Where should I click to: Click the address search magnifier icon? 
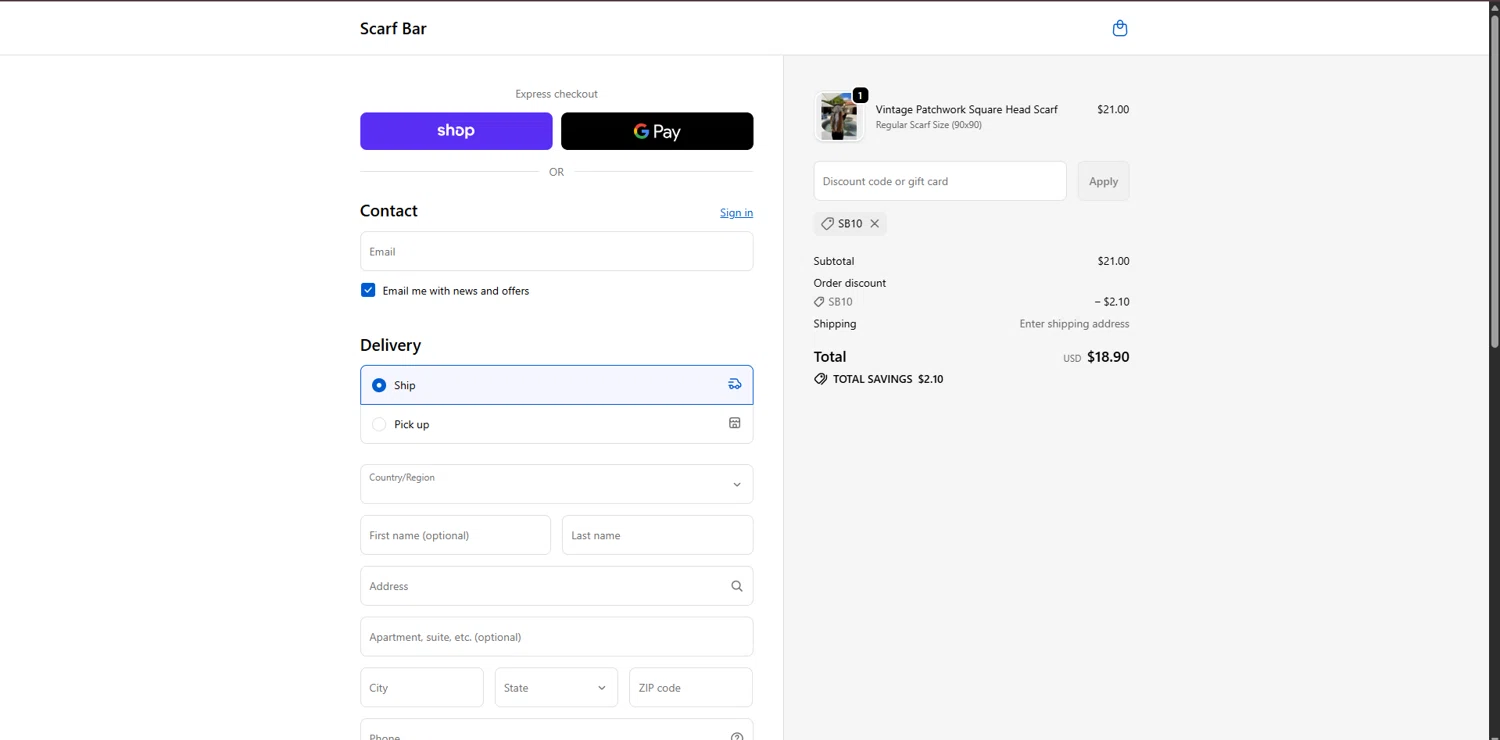click(737, 586)
